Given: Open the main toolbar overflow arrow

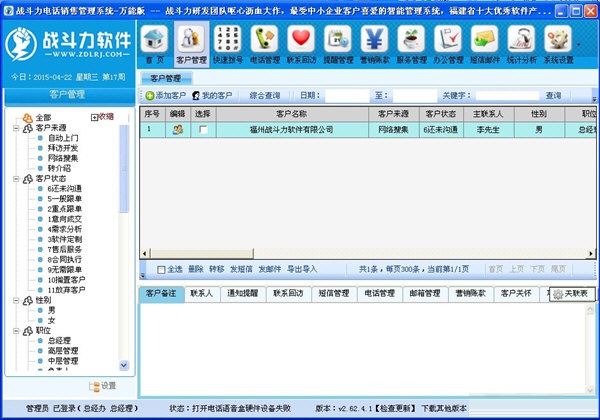Looking at the screenshot, I should [579, 45].
